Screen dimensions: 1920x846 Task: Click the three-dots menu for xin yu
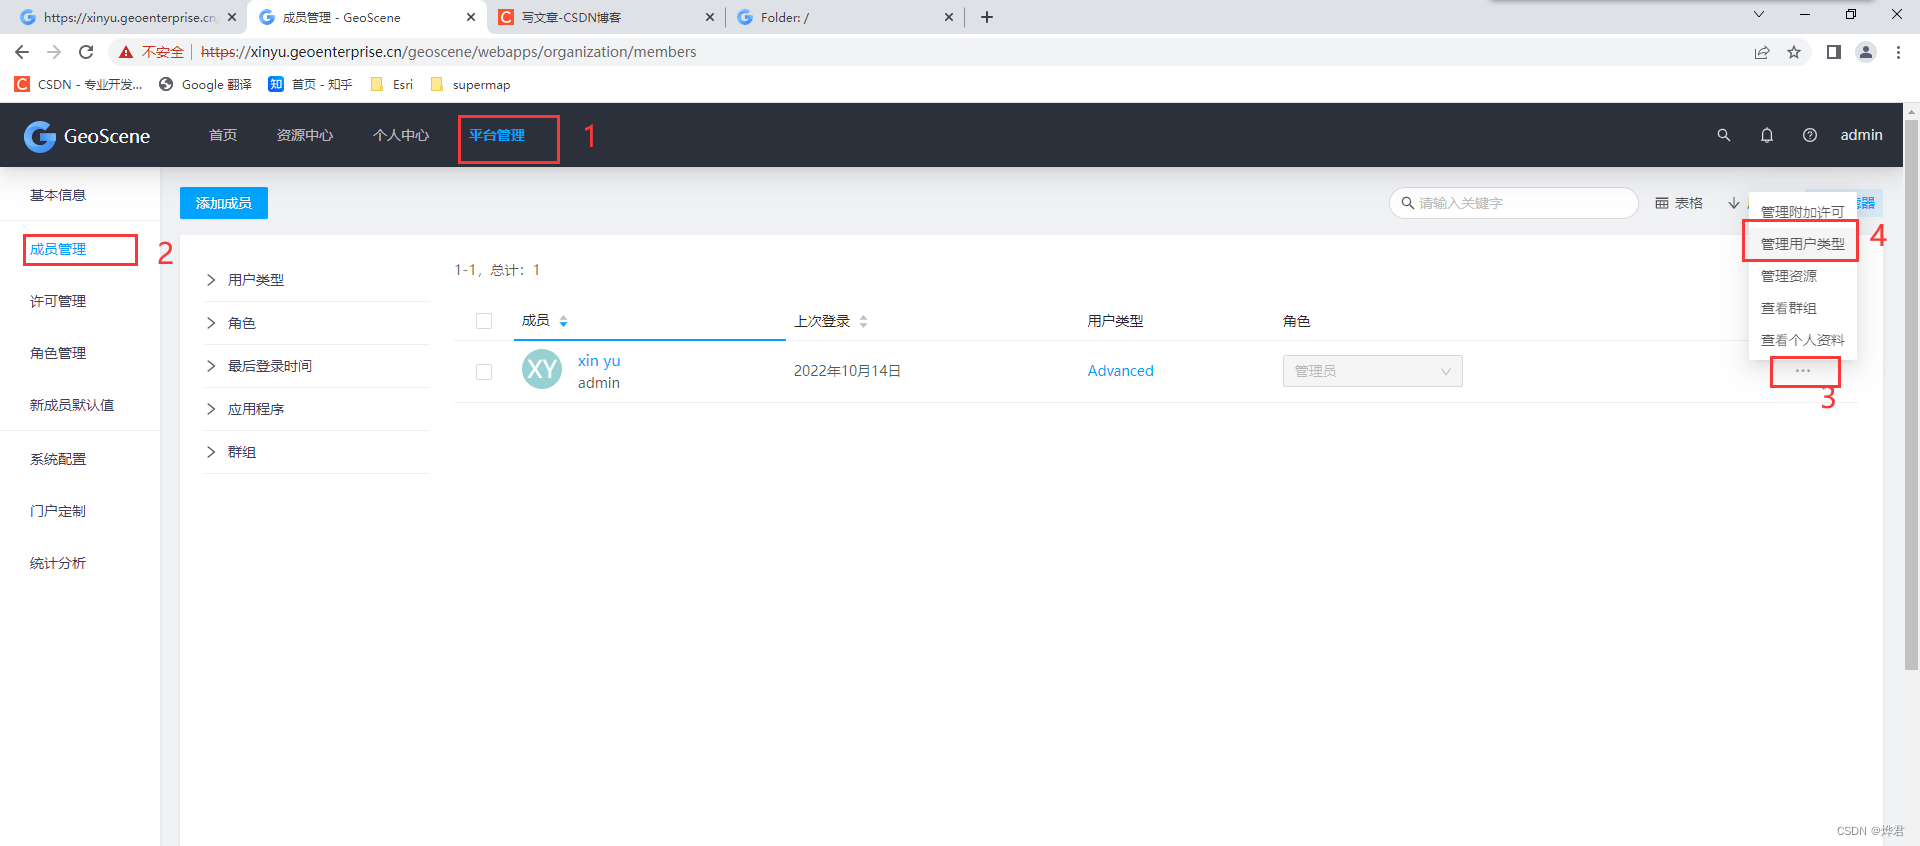[x=1803, y=371]
